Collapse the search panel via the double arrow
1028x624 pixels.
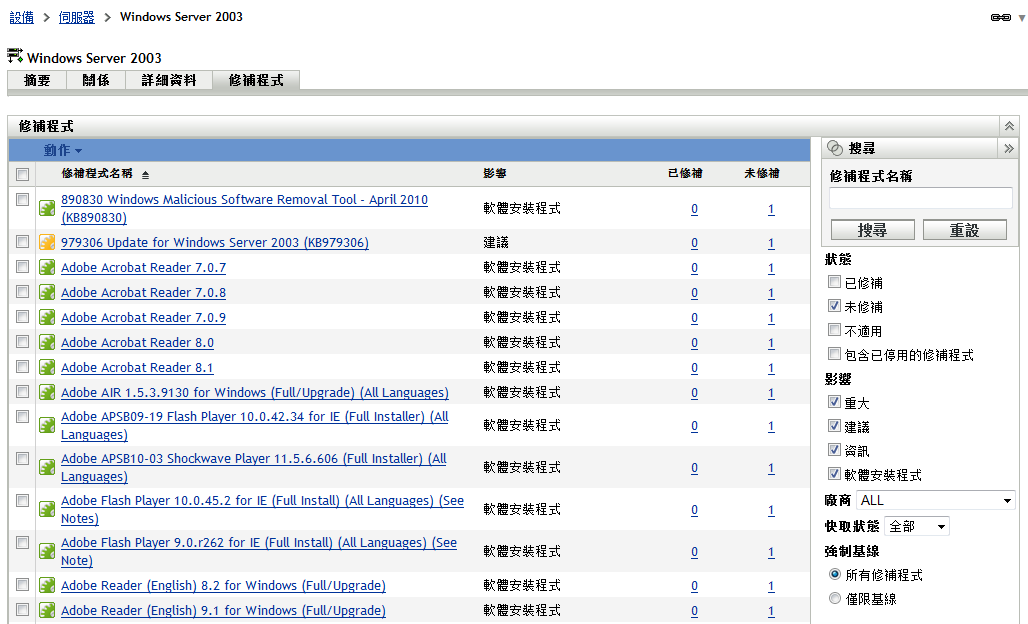[1009, 148]
